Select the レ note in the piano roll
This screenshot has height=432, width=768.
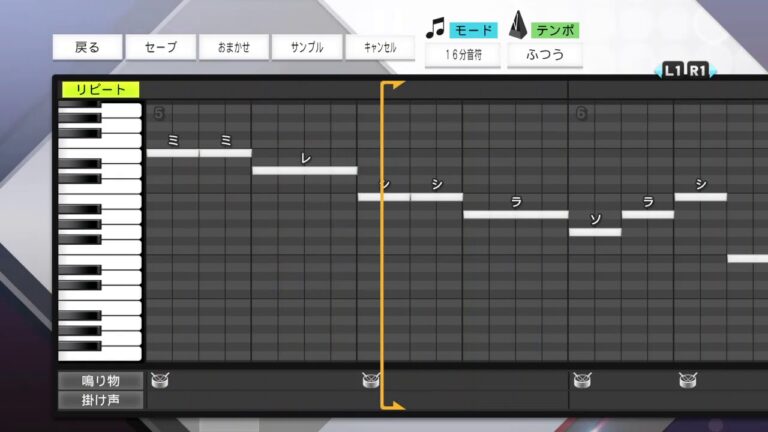(305, 170)
